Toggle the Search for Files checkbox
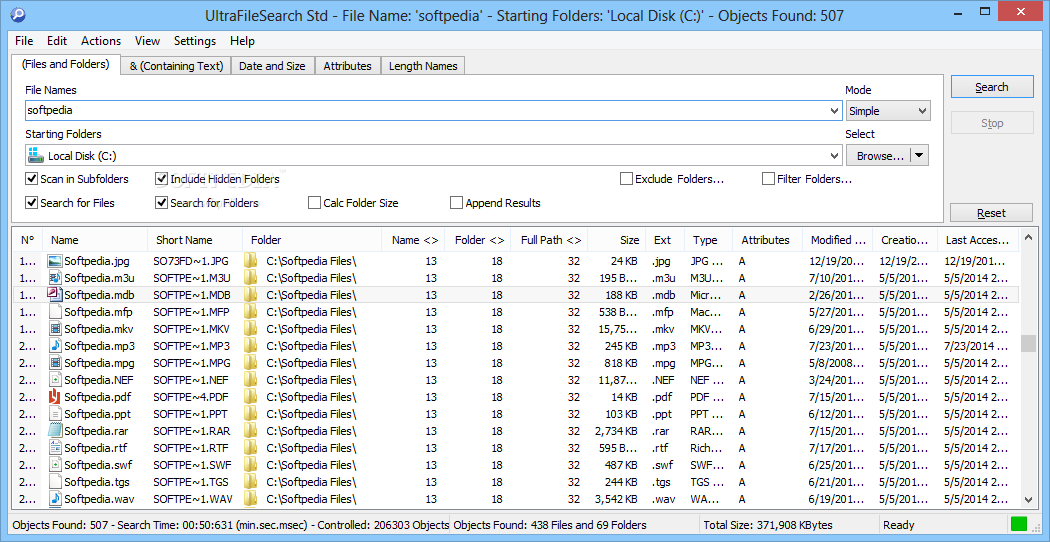1050x542 pixels. tap(31, 202)
